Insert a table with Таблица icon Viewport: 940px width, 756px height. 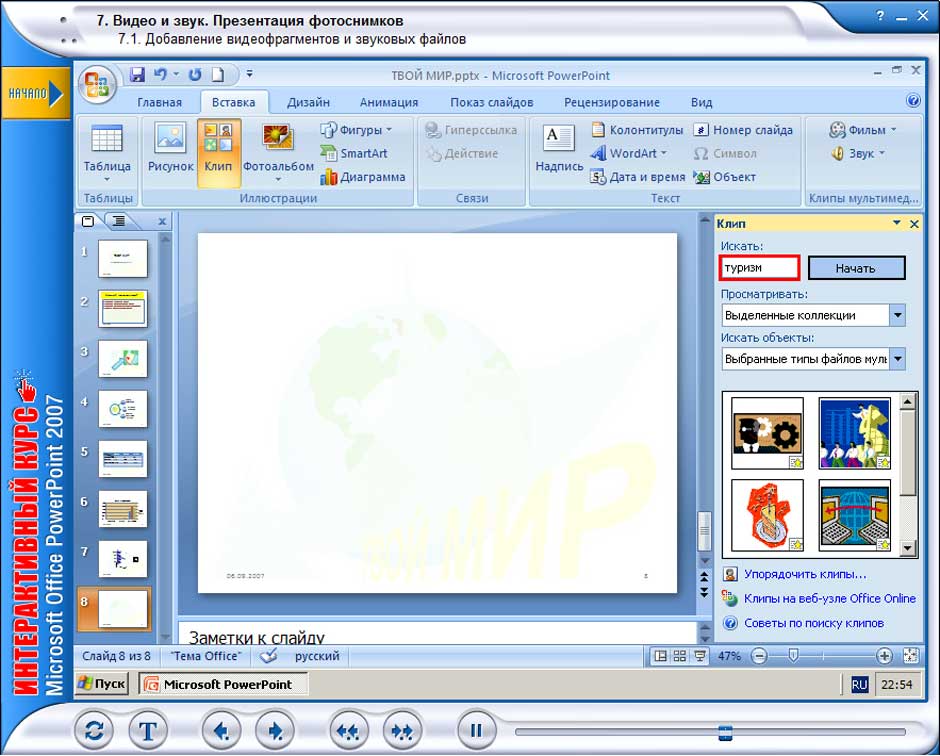(107, 150)
